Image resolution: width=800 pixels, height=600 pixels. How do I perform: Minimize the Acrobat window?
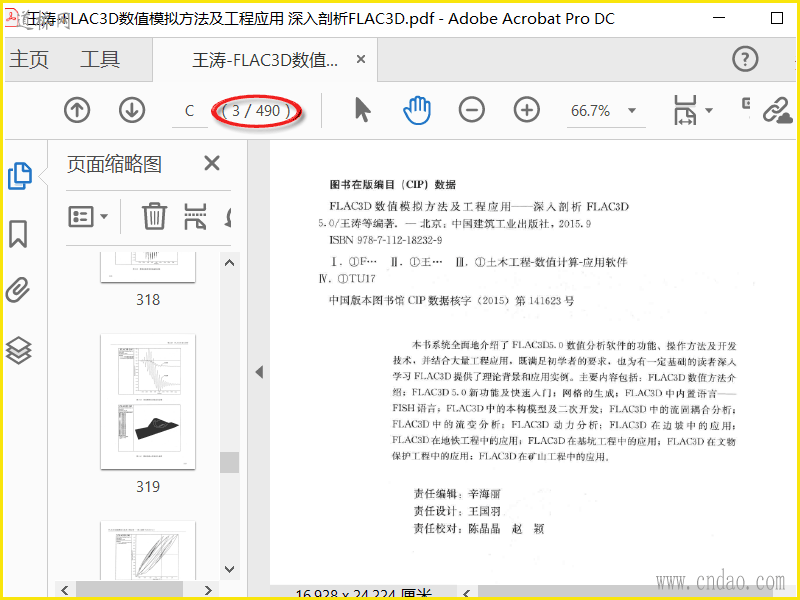pyautogui.click(x=719, y=18)
